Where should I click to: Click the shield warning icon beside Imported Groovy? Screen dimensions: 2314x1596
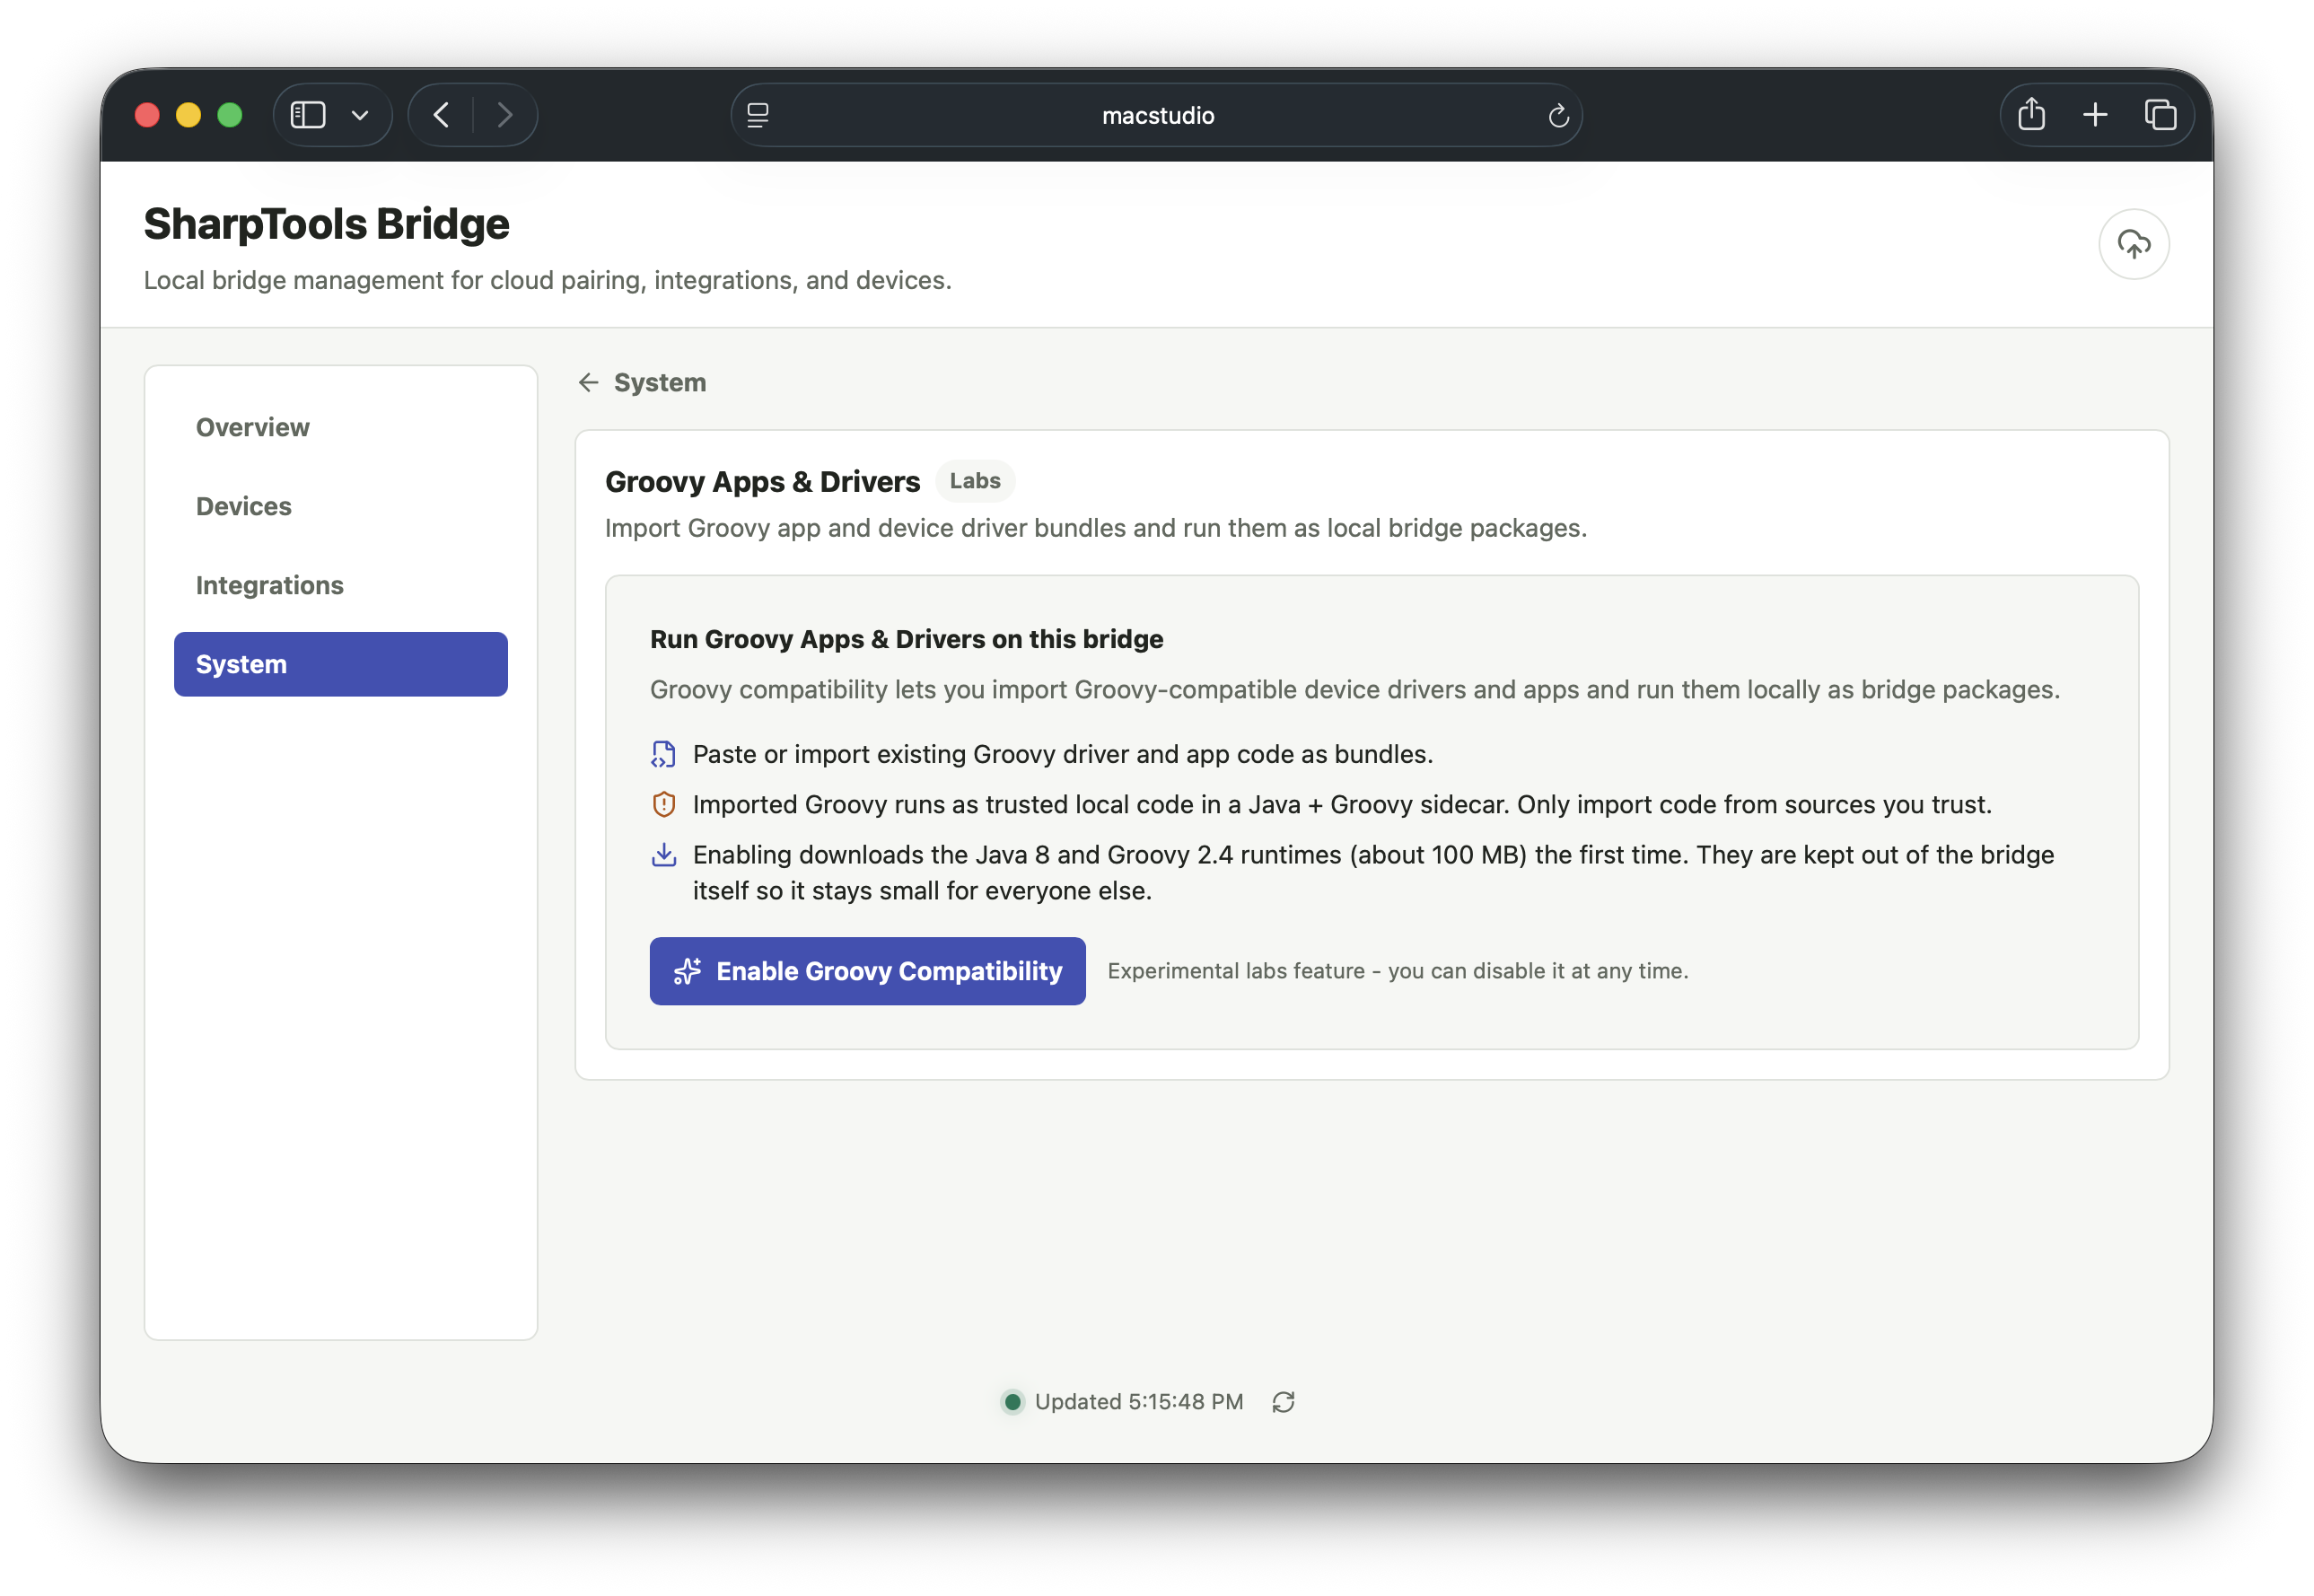pos(663,804)
